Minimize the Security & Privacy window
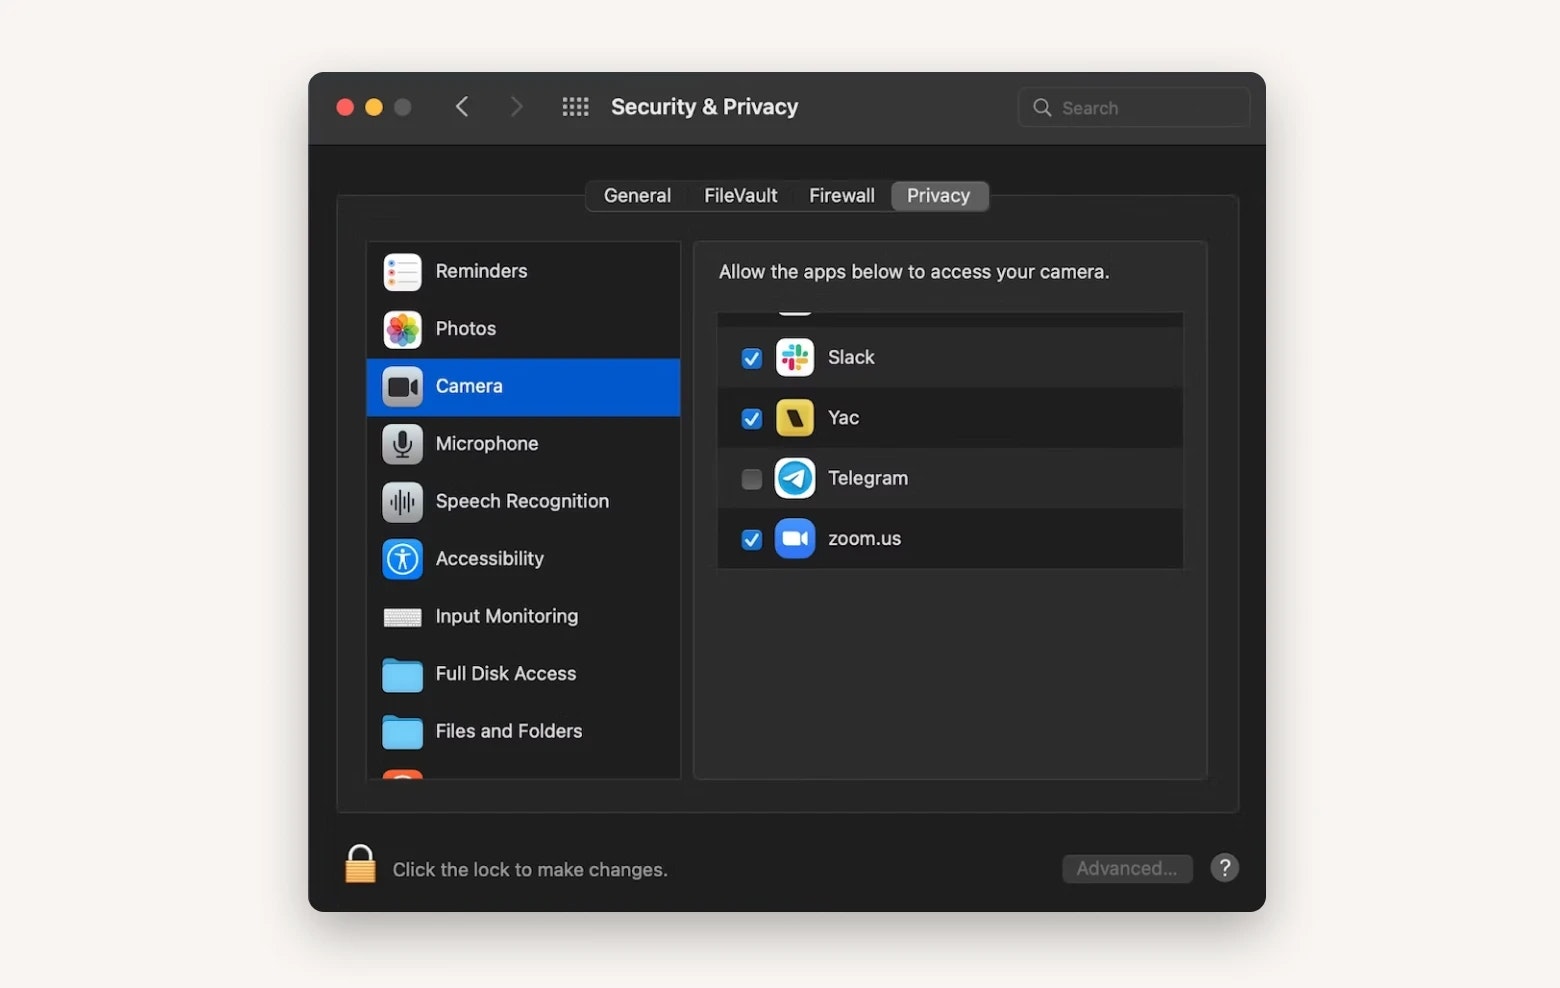This screenshot has width=1560, height=988. tap(374, 107)
